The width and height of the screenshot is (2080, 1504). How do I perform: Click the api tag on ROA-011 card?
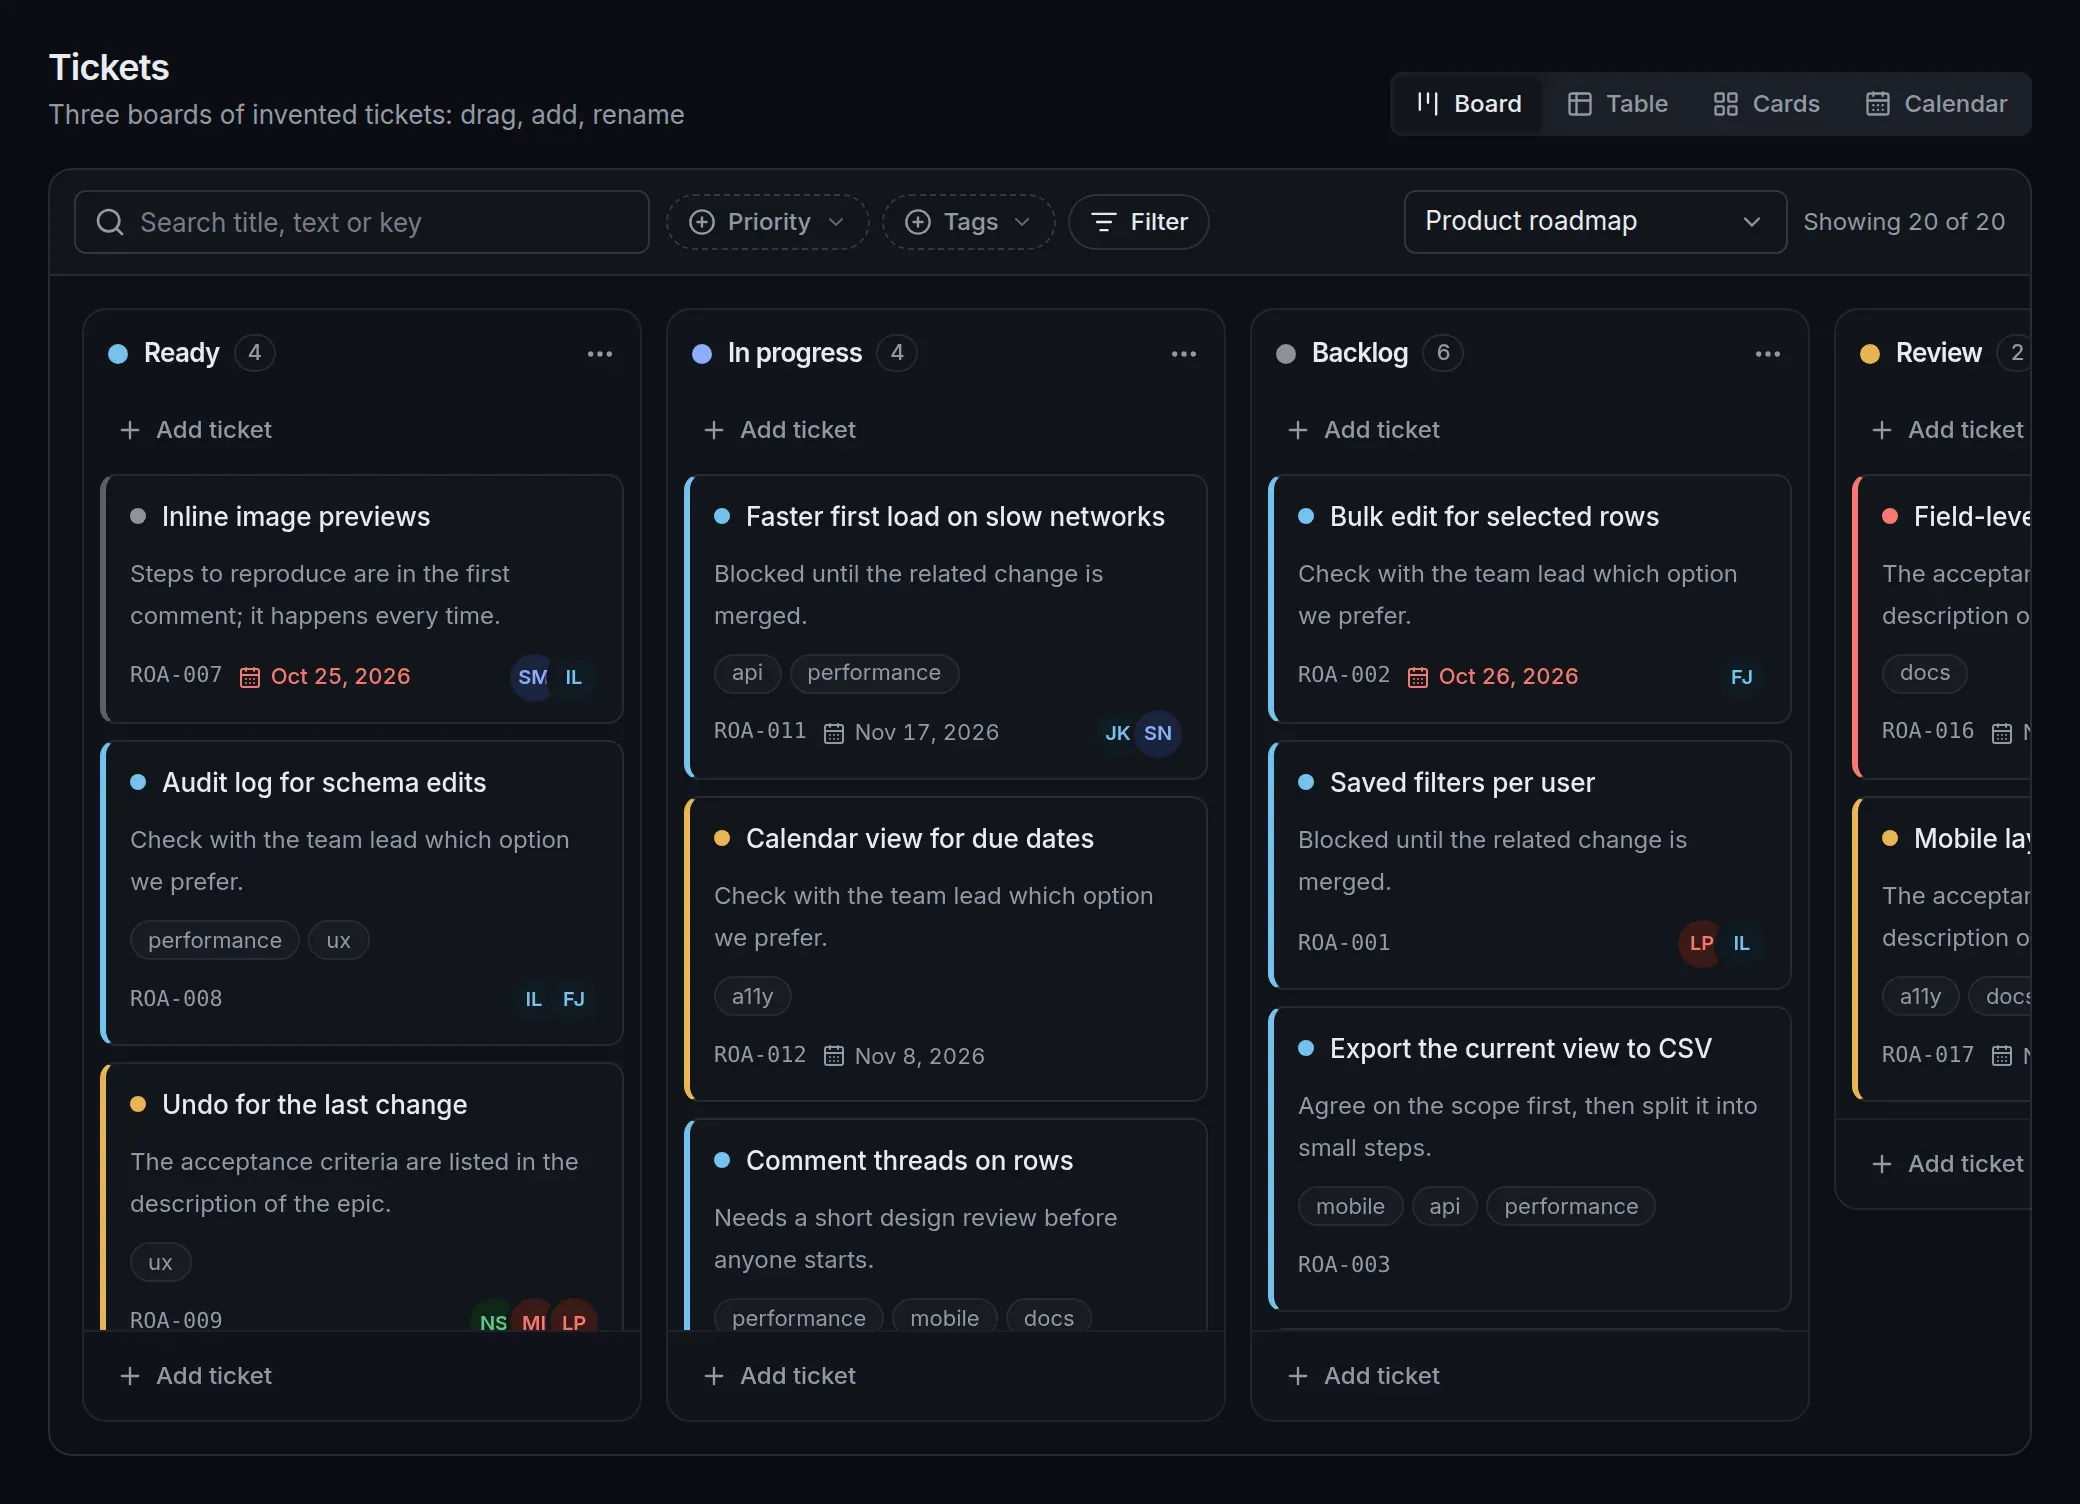747,673
